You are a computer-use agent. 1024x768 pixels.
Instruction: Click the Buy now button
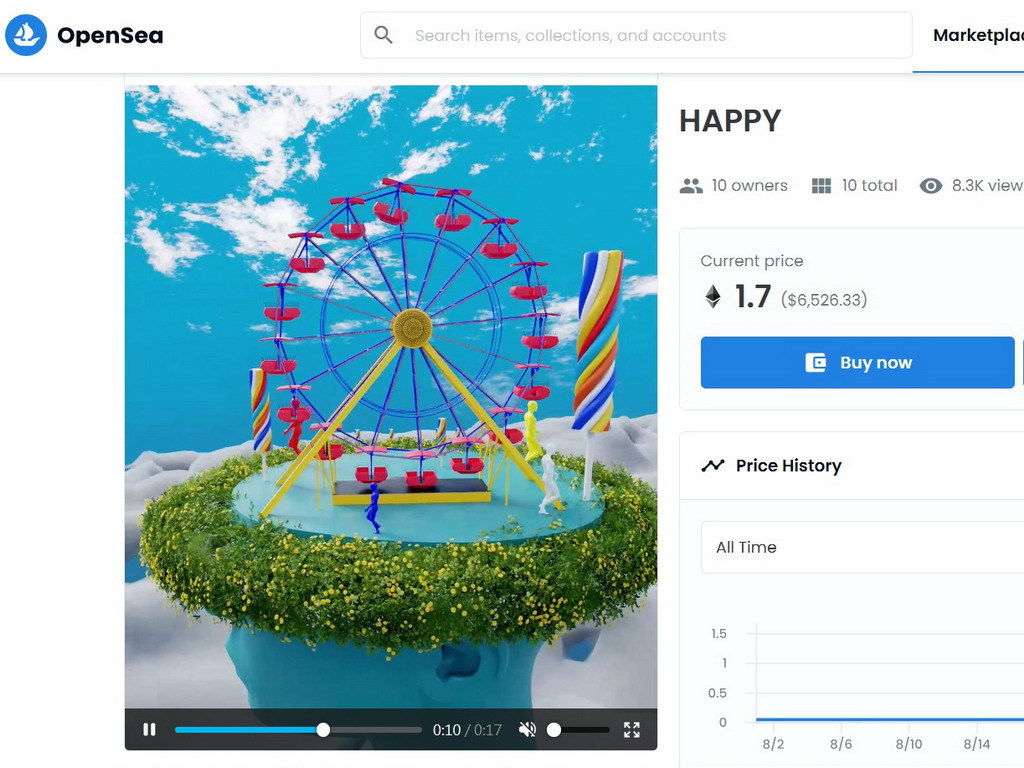[857, 362]
